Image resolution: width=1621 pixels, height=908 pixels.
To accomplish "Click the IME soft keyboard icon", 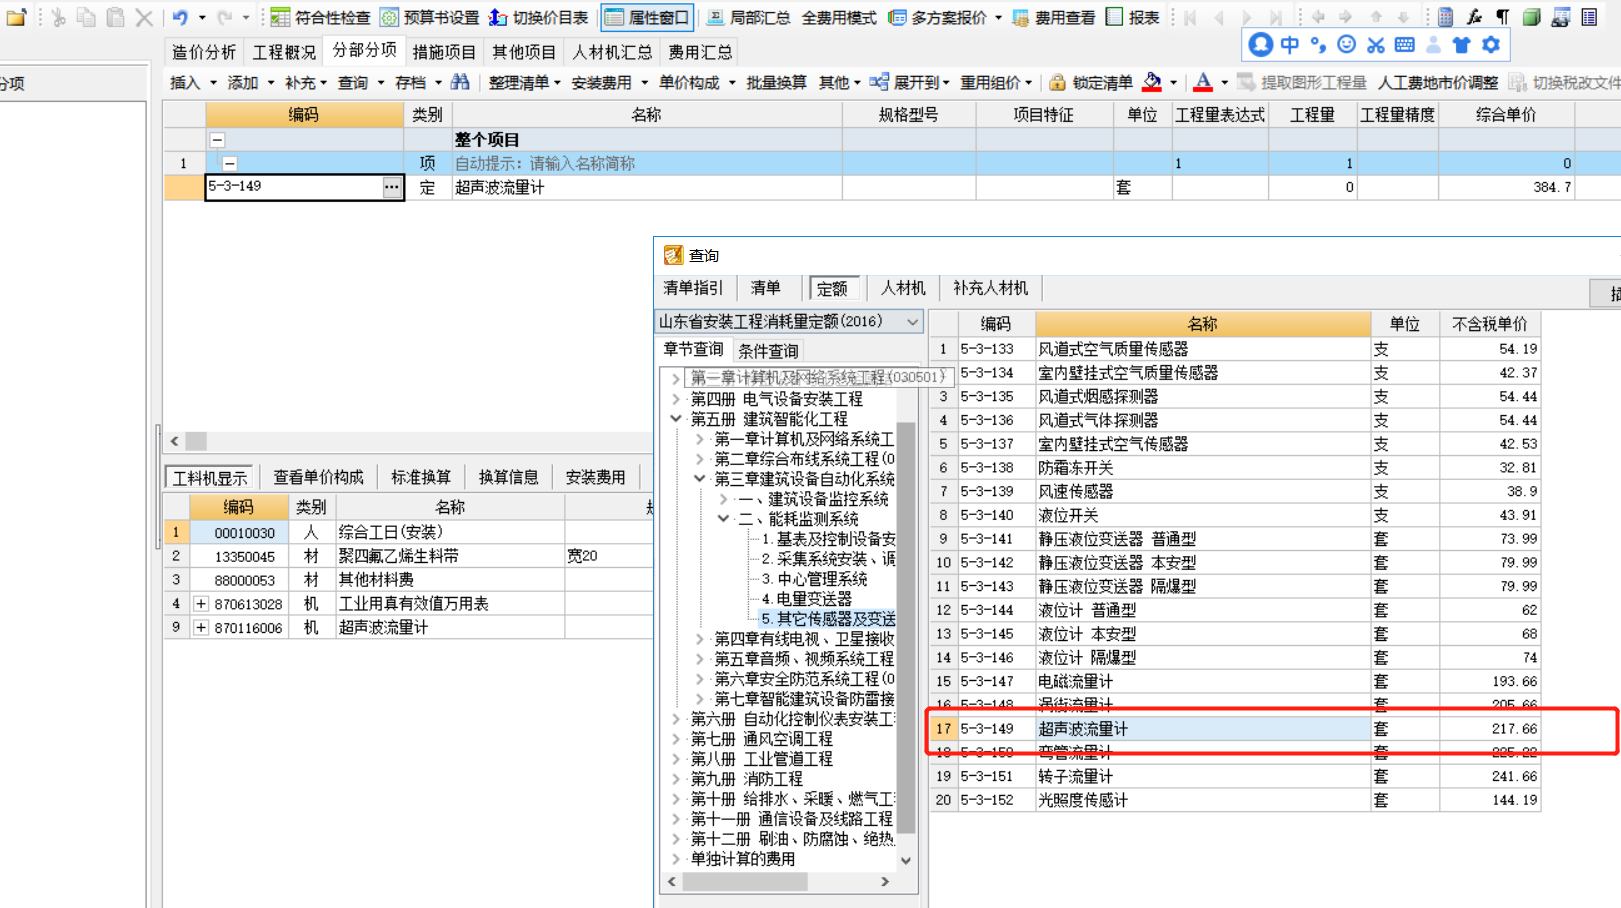I will pyautogui.click(x=1405, y=45).
